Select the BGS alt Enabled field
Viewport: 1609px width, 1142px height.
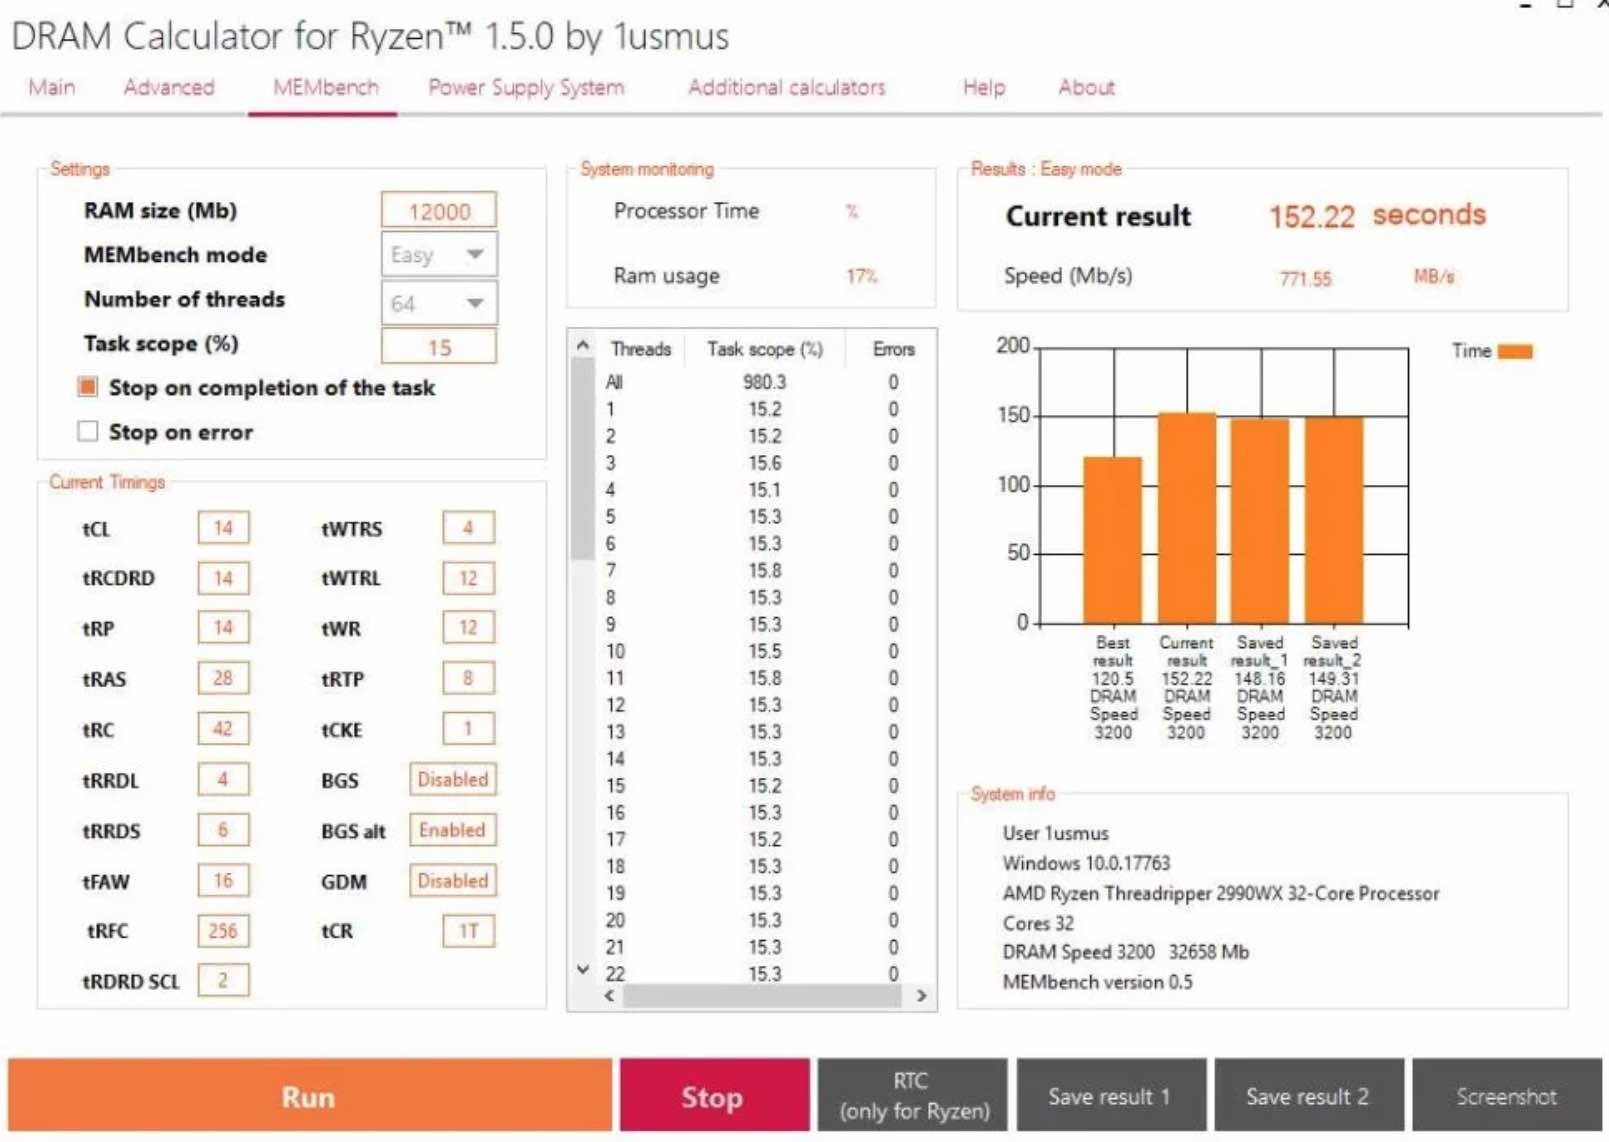coord(453,830)
